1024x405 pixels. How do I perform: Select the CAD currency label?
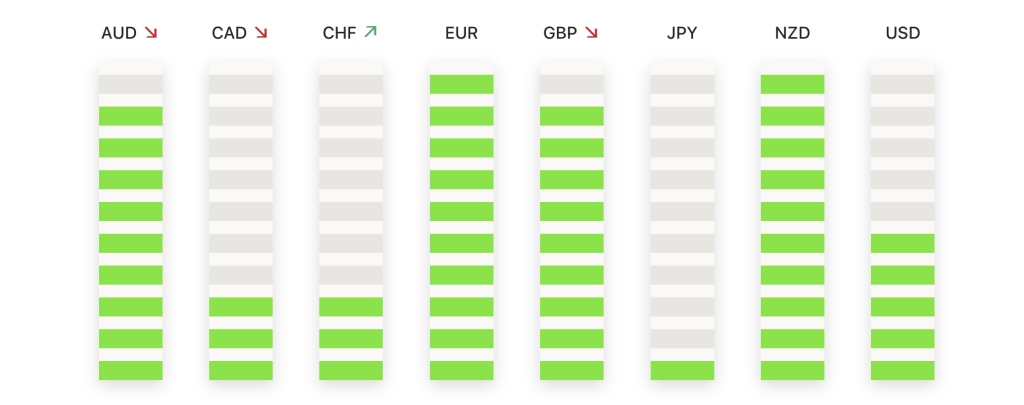tap(229, 33)
